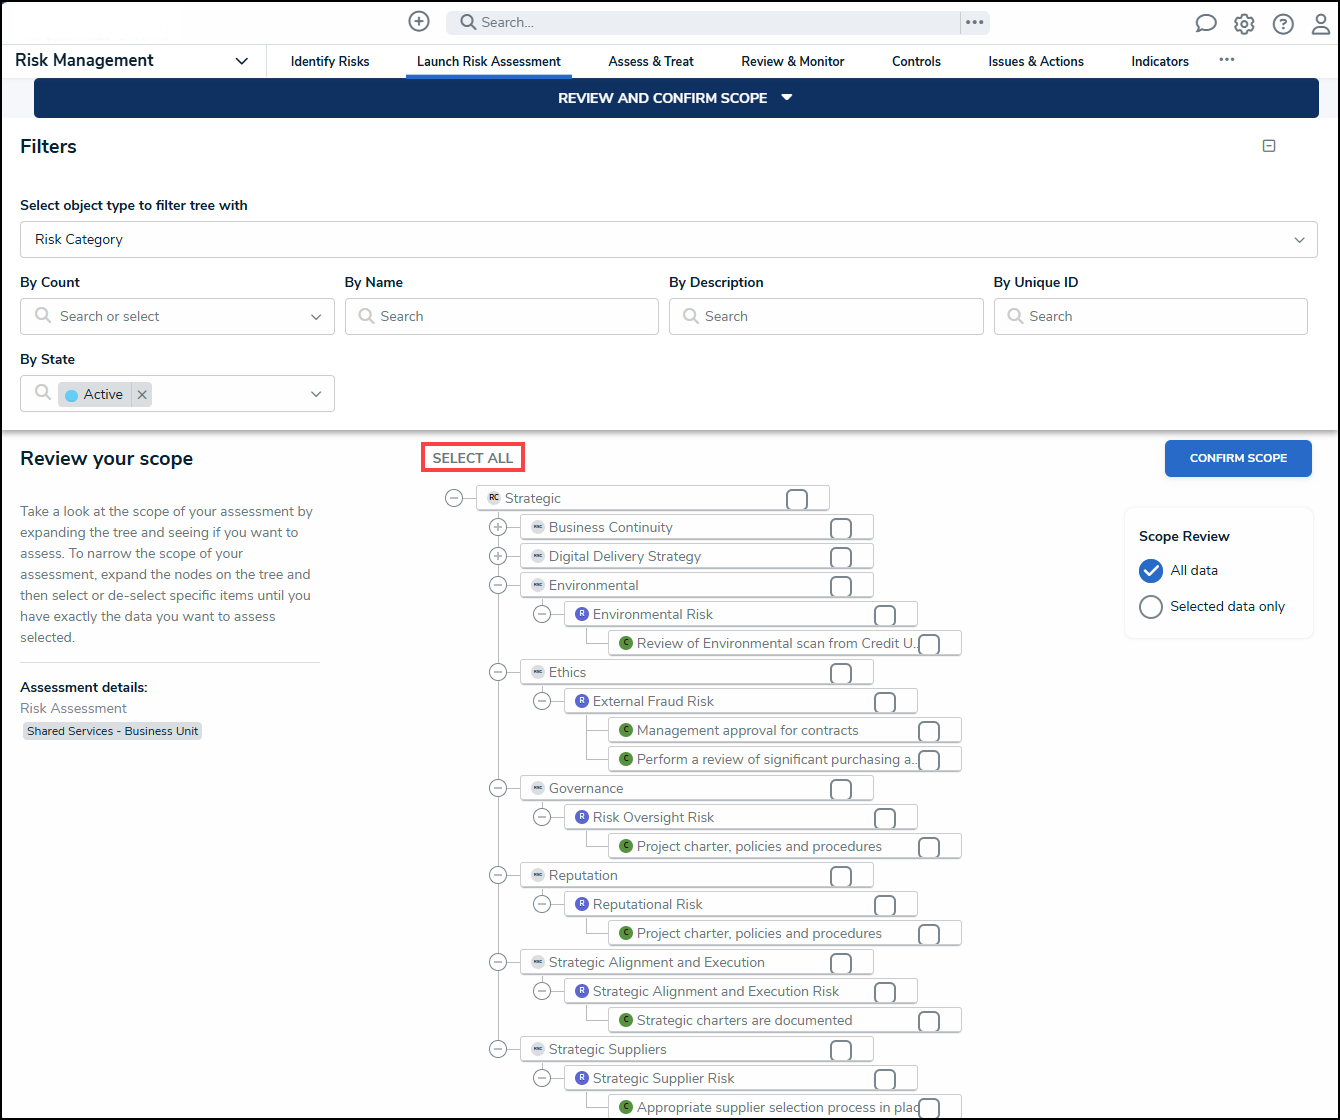This screenshot has width=1340, height=1120.
Task: Focus the top global search bar
Action: click(703, 22)
